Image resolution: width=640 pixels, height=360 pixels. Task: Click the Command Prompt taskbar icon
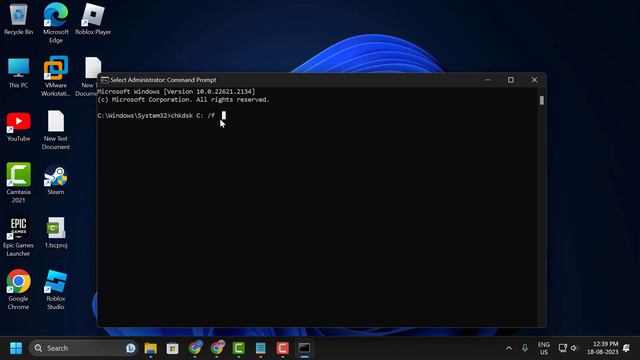pos(304,348)
